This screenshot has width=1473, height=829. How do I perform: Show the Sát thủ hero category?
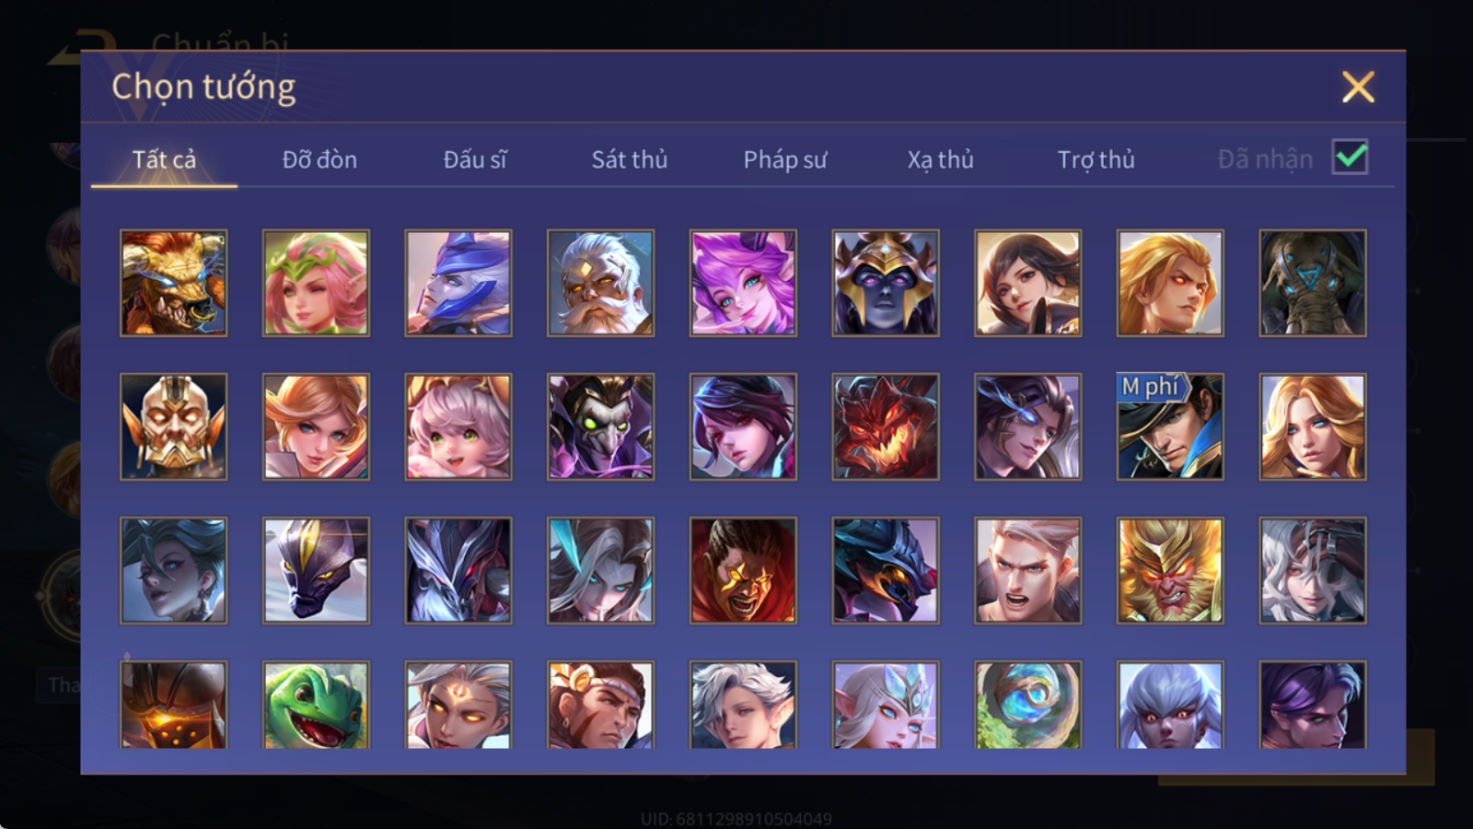click(629, 159)
